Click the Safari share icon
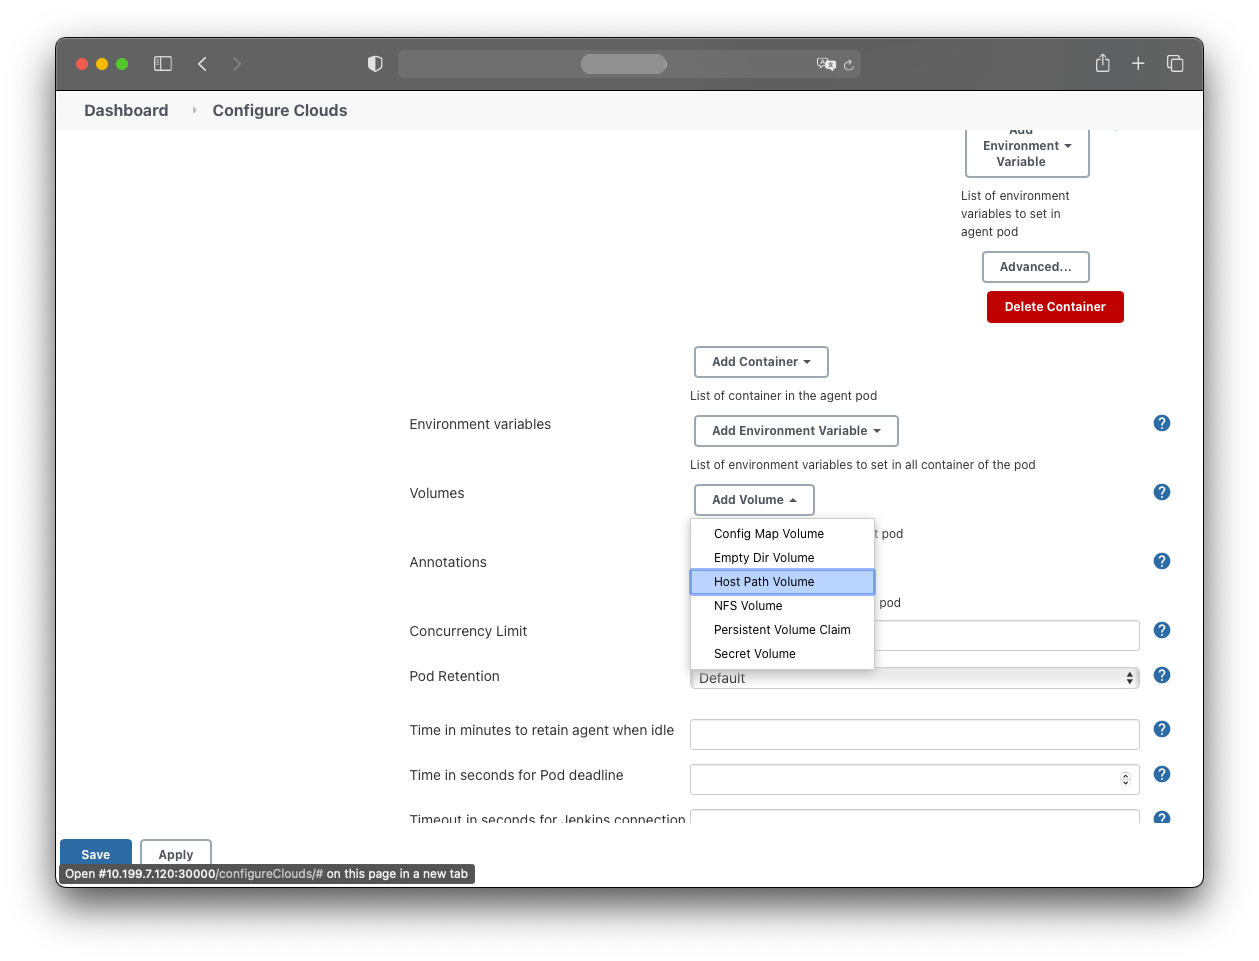Image resolution: width=1259 pixels, height=961 pixels. (x=1102, y=64)
